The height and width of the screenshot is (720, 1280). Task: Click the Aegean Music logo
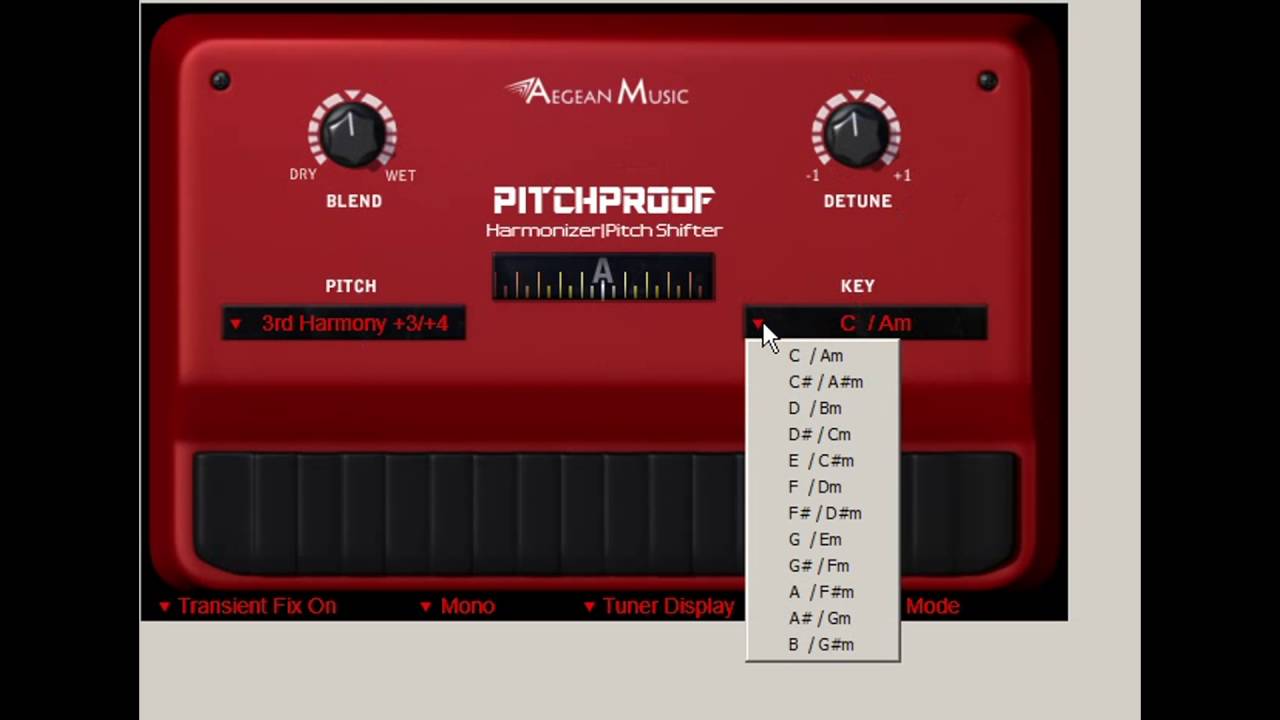597,93
